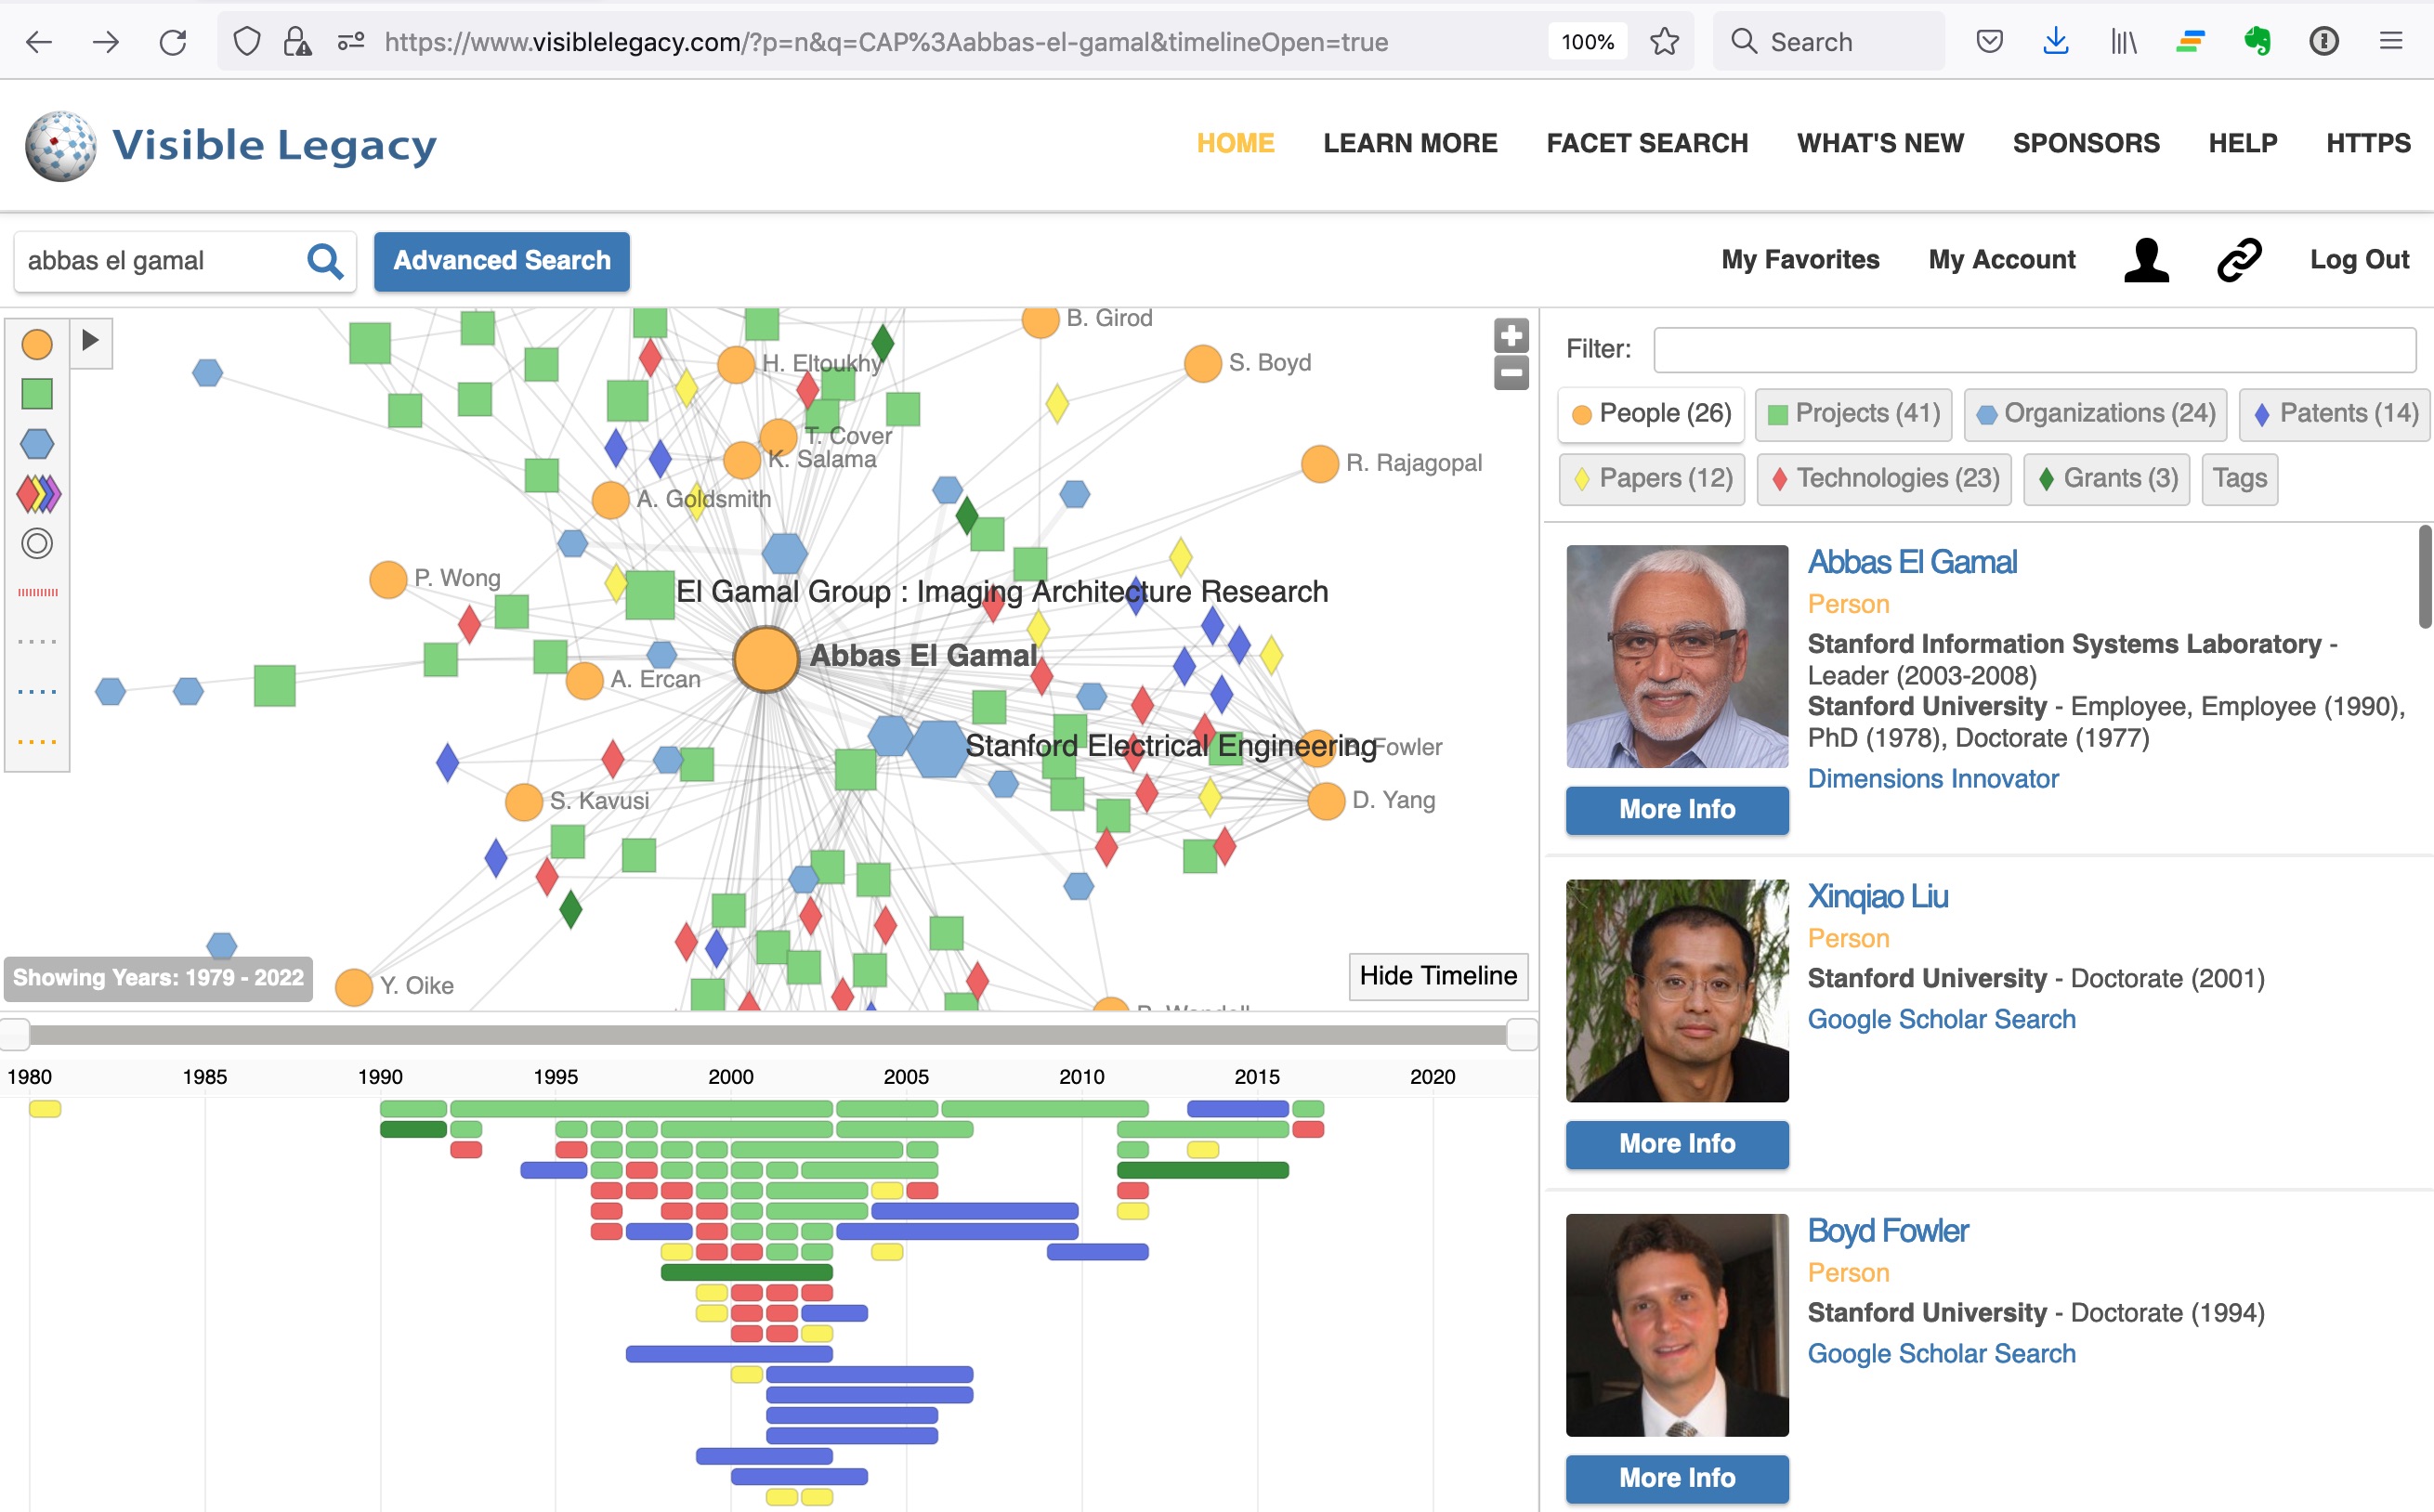Open Firefox hamburger application menu
The width and height of the screenshot is (2434, 1512).
(x=2390, y=41)
